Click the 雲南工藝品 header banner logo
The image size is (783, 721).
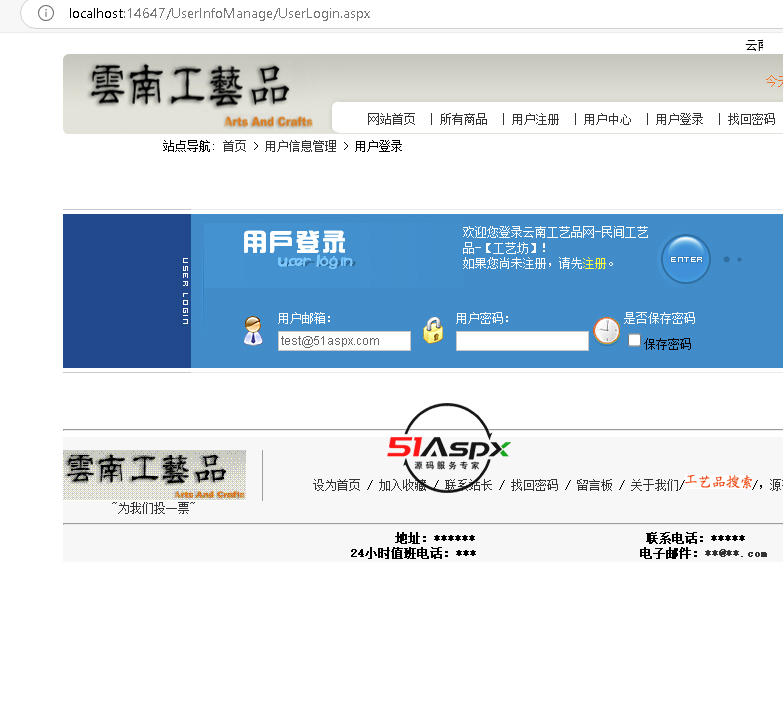[x=190, y=93]
